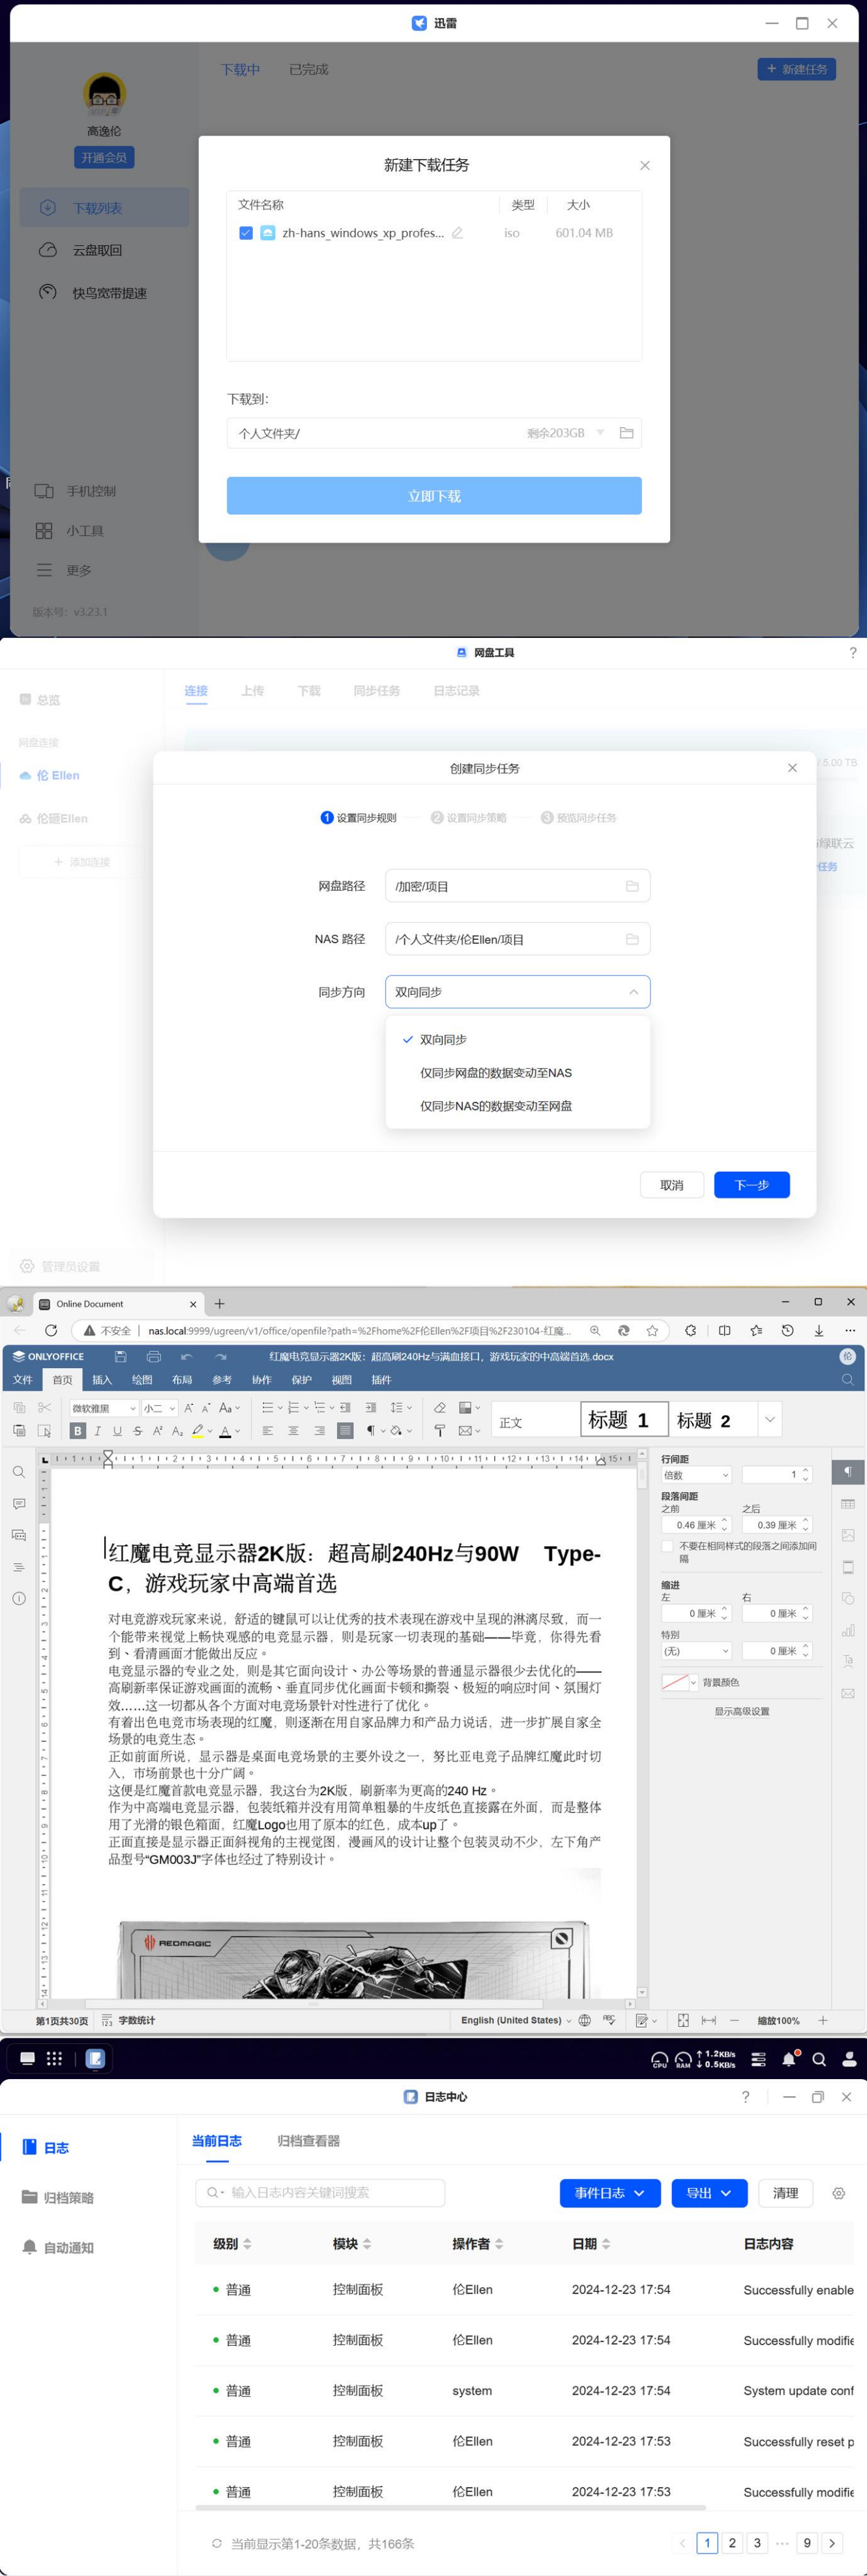Viewport: 867px width, 2576px height.
Task: Choose 仅同步网盘的数据变动至NAS option
Action: [517, 1073]
